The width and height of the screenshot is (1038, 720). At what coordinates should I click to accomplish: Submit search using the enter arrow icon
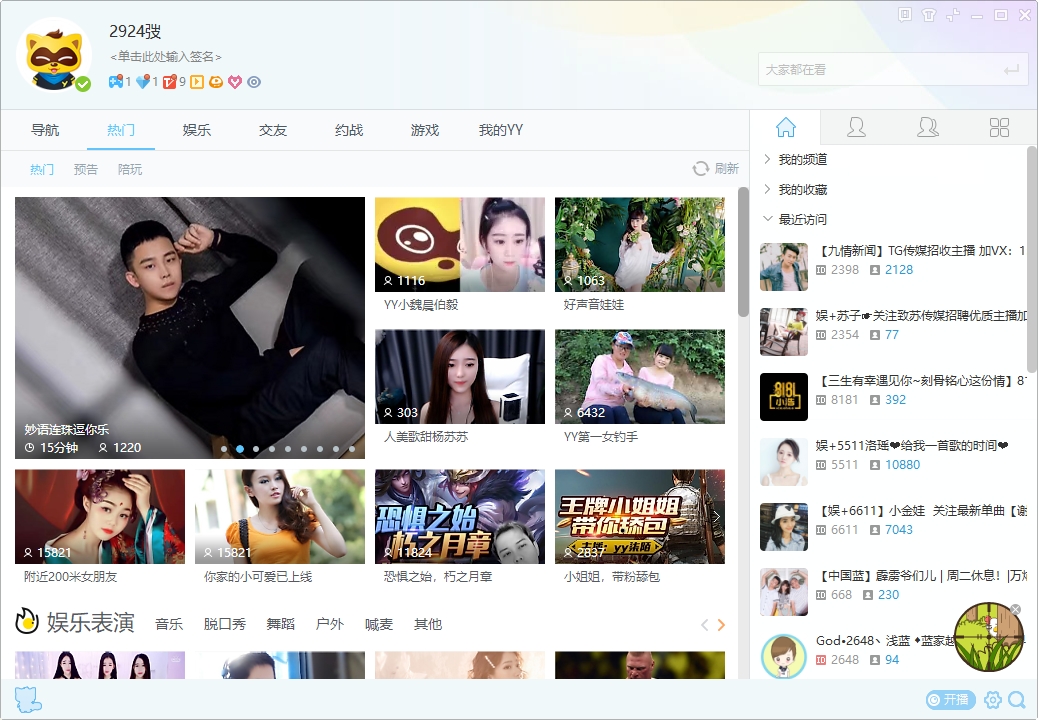click(x=1012, y=69)
